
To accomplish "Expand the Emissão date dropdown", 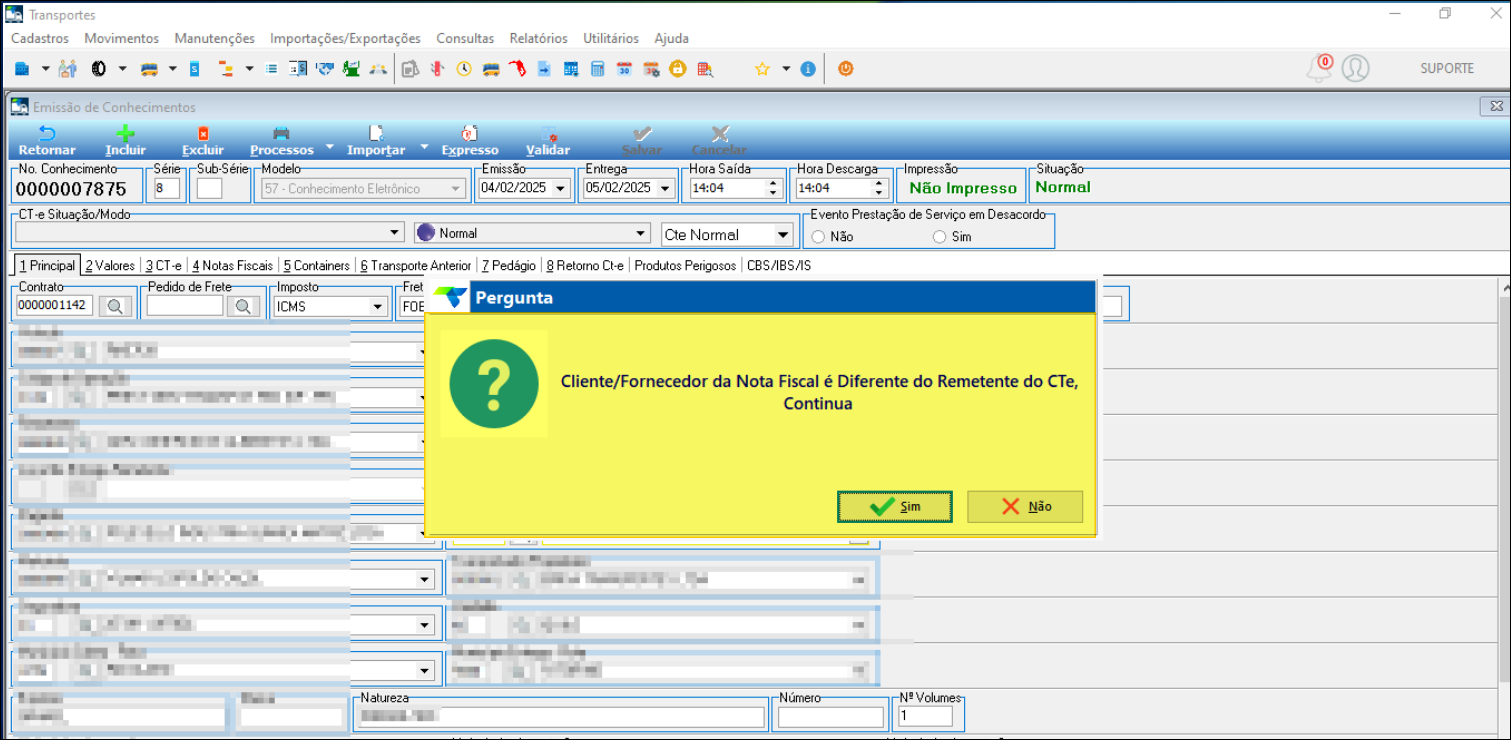I will [560, 188].
